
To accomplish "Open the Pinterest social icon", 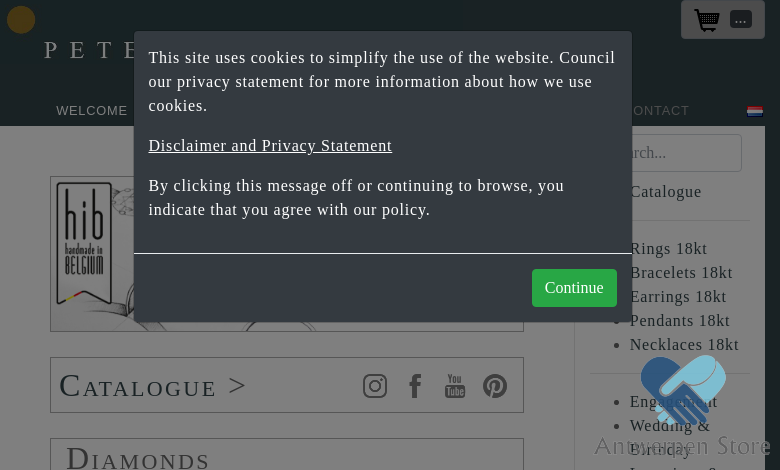I will coord(495,386).
